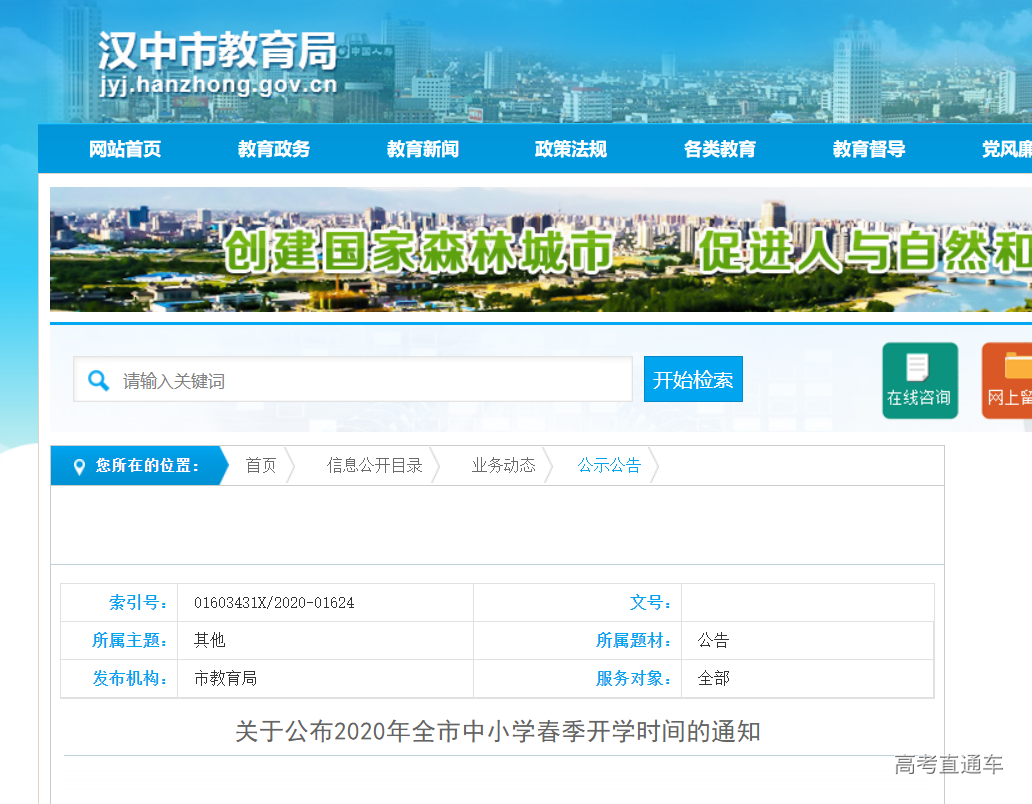The image size is (1032, 804).
Task: Navigate to 业务动态 breadcrumb link
Action: (x=504, y=466)
